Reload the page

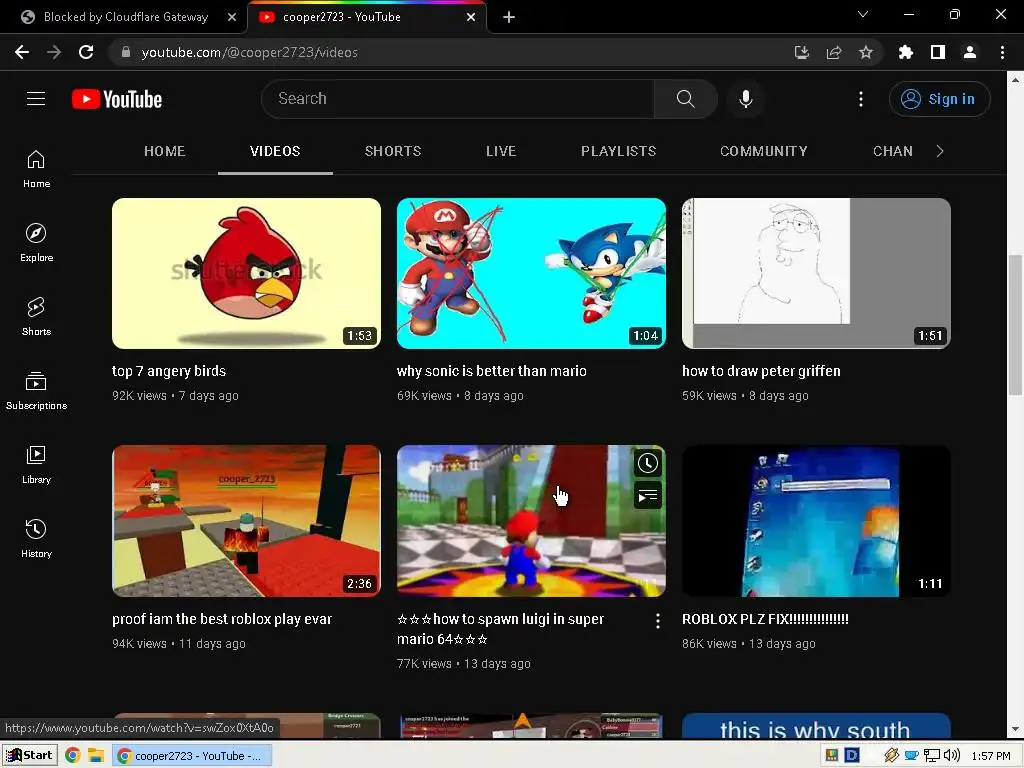[x=86, y=52]
